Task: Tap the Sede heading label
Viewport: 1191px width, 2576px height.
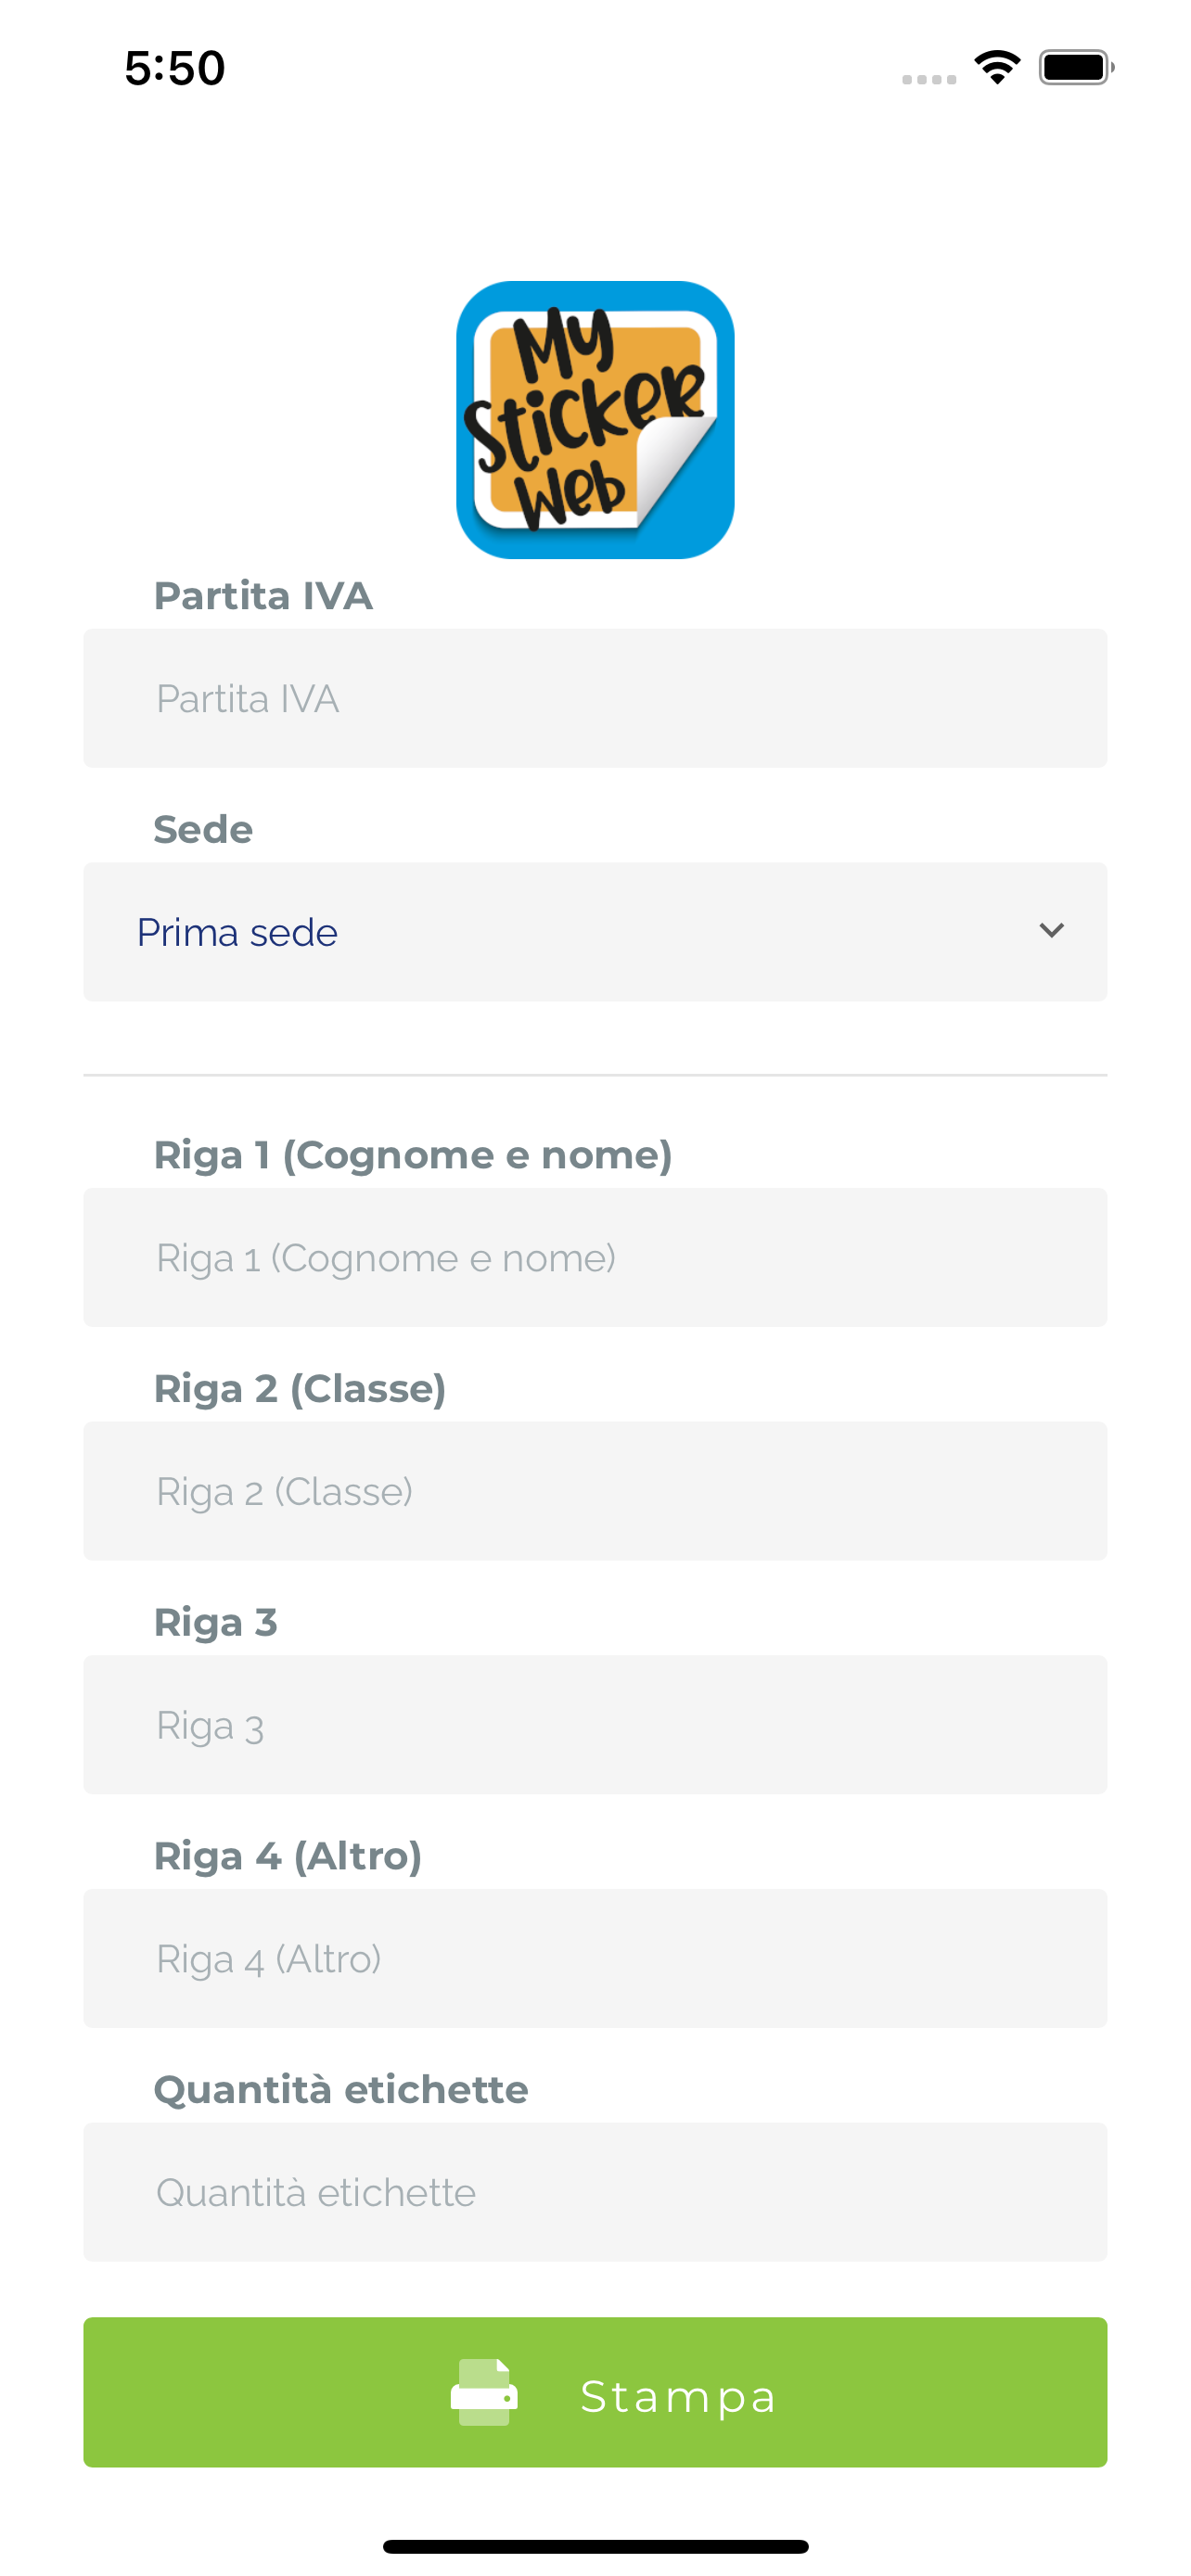Action: pos(203,830)
